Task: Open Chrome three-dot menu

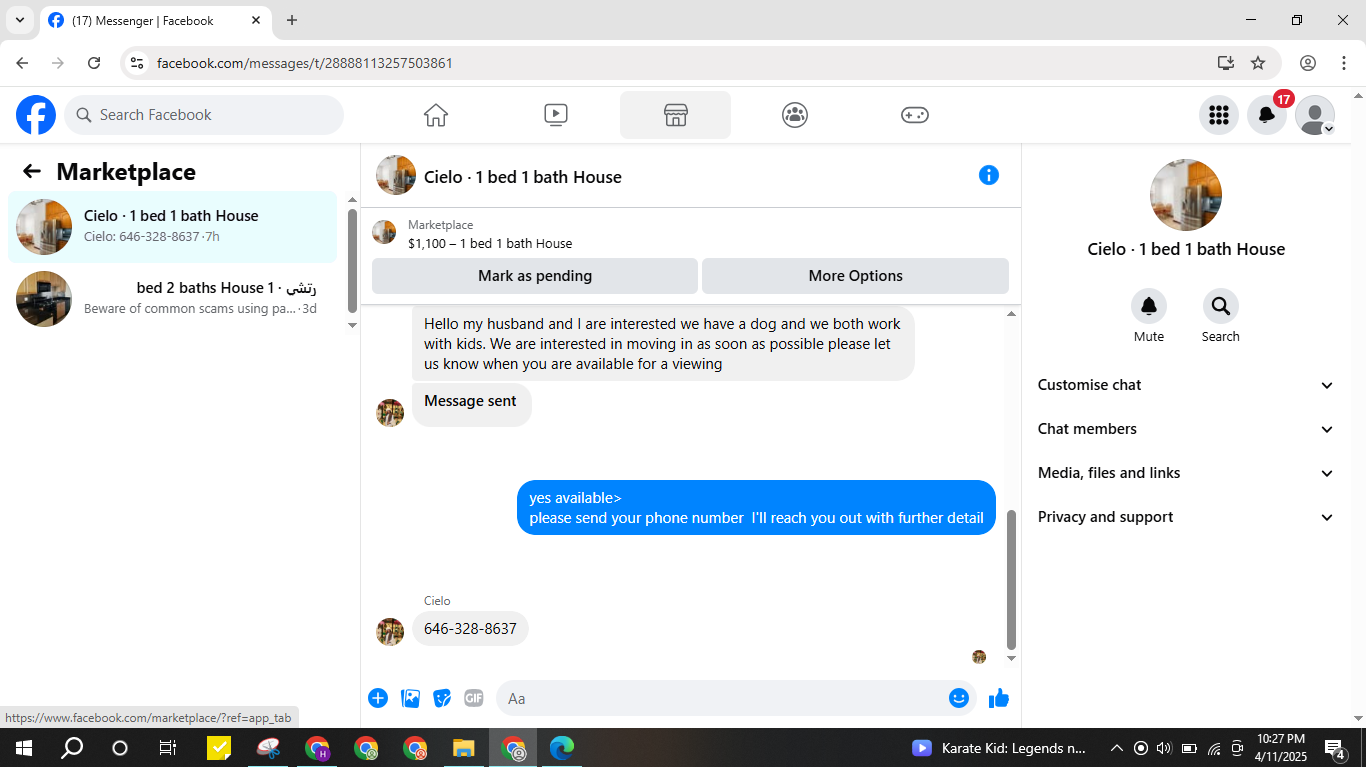Action: pos(1344,63)
